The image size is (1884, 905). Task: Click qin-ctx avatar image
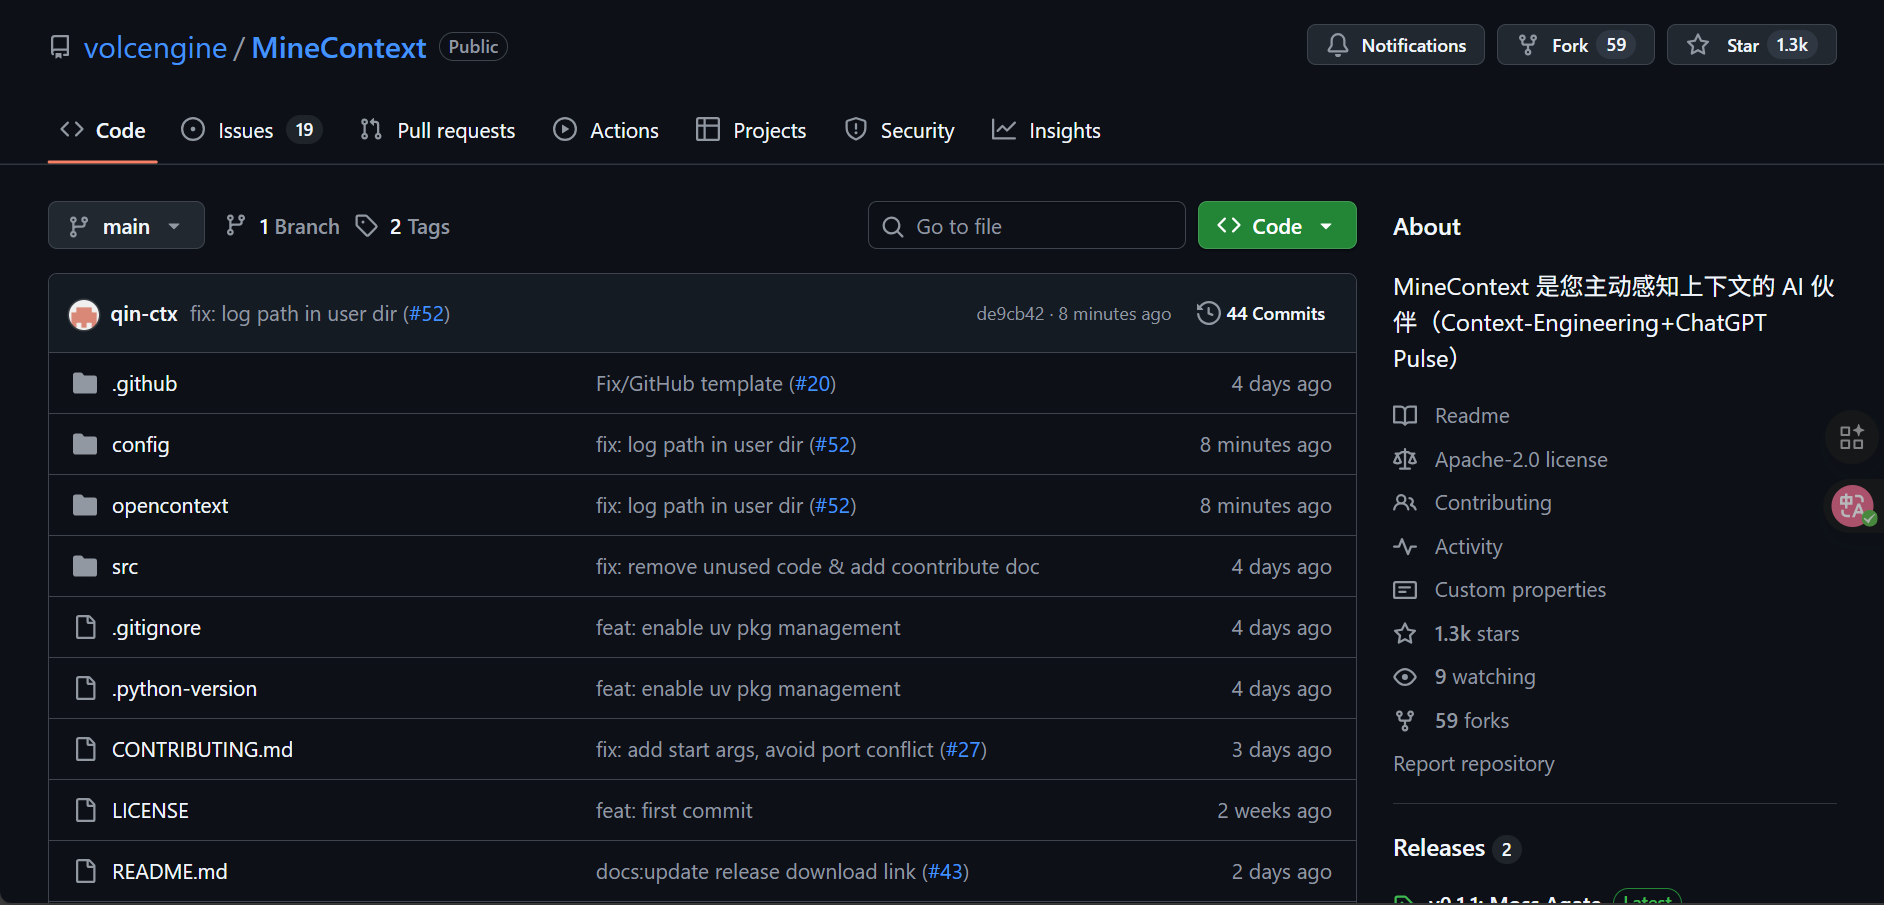pos(84,314)
